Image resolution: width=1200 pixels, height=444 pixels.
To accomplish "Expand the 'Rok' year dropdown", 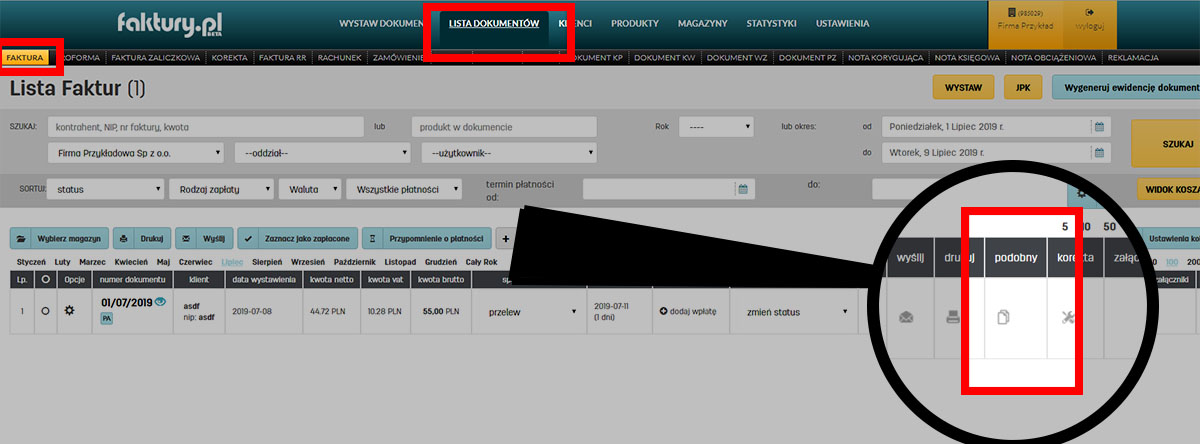I will 715,127.
